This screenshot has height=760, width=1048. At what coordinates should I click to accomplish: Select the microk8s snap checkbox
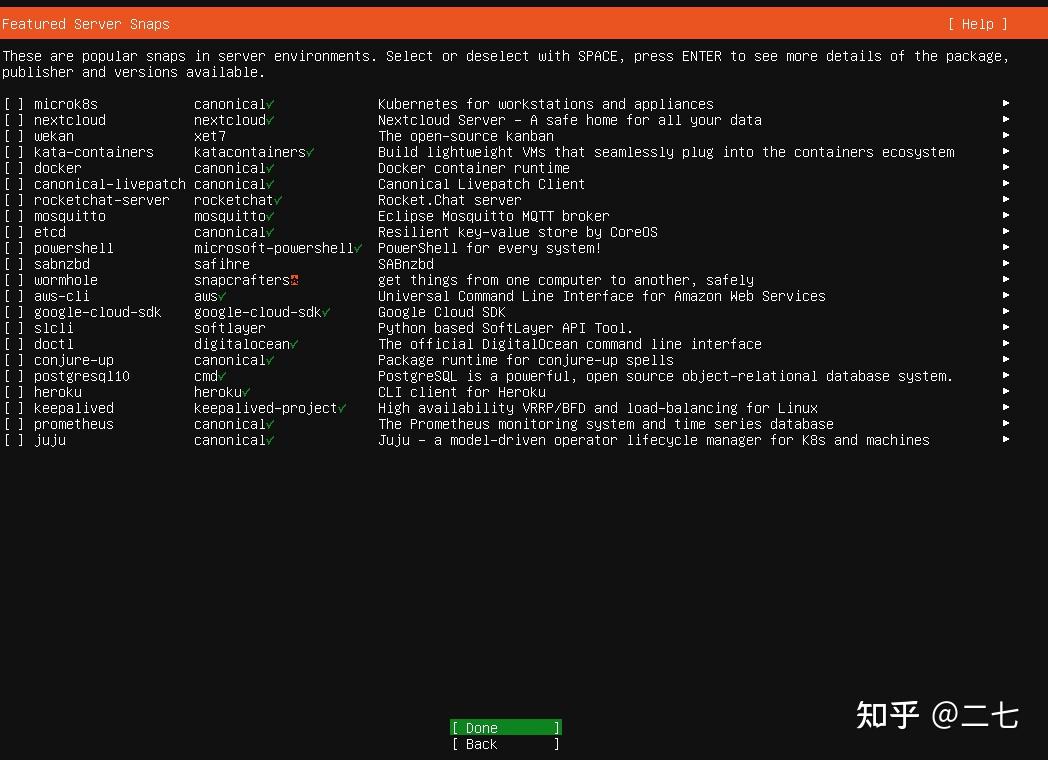[x=14, y=104]
